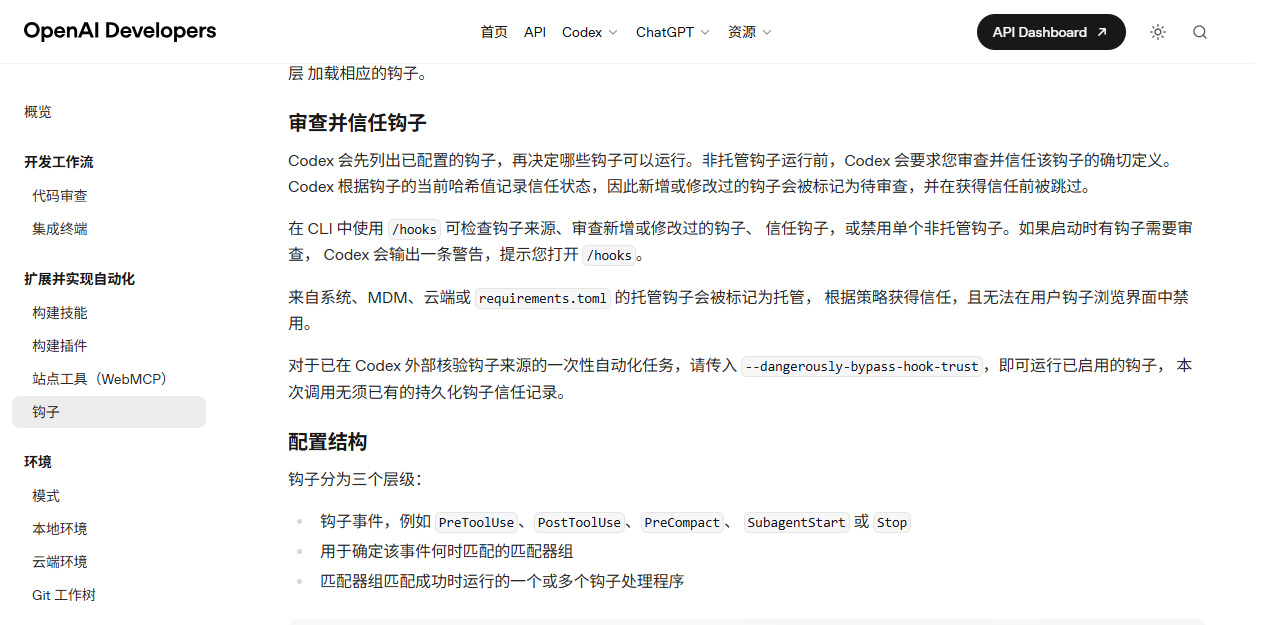This screenshot has width=1264, height=625.
Task: Select the API nav item
Action: pos(535,32)
